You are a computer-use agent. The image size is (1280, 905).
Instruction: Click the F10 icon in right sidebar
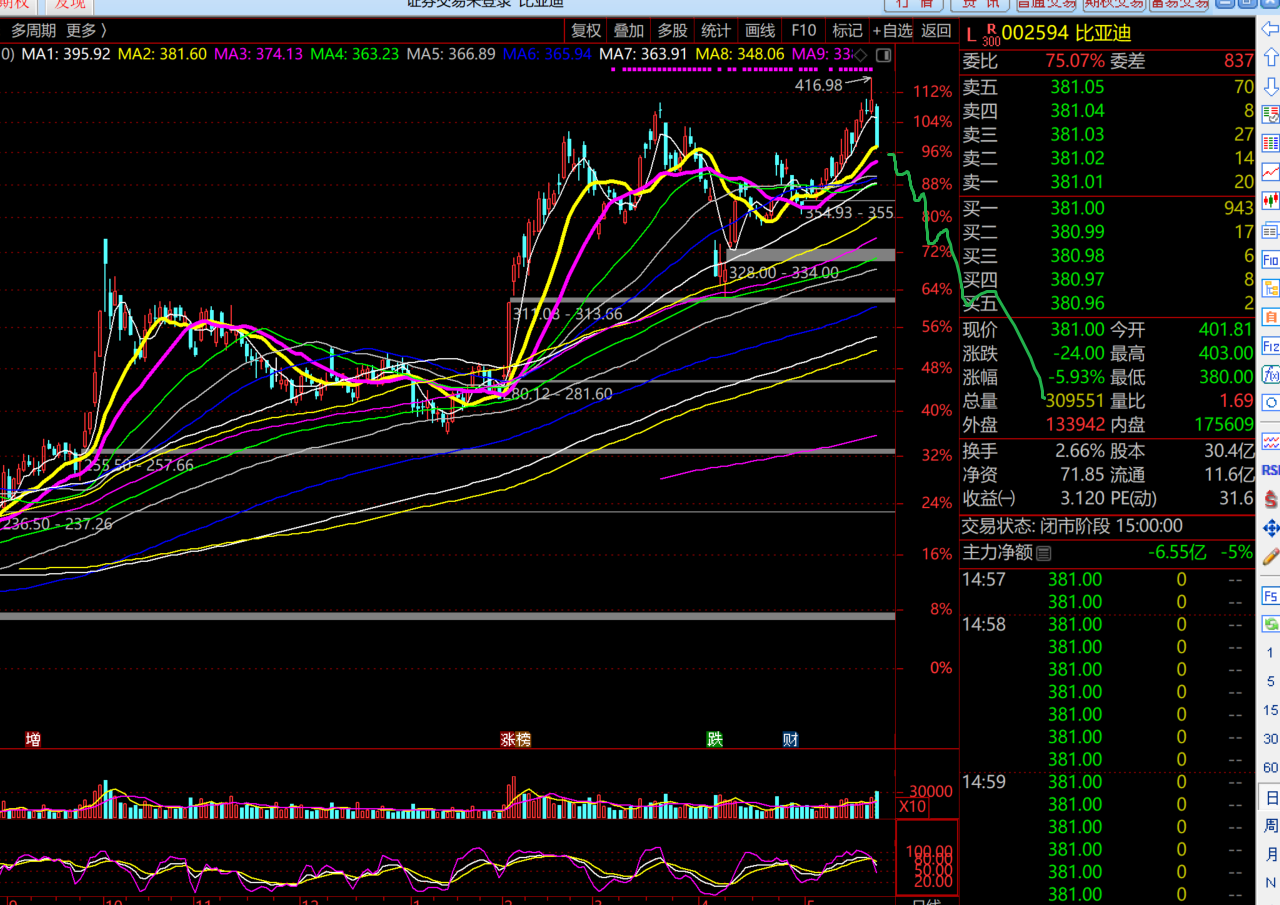(x=1270, y=259)
